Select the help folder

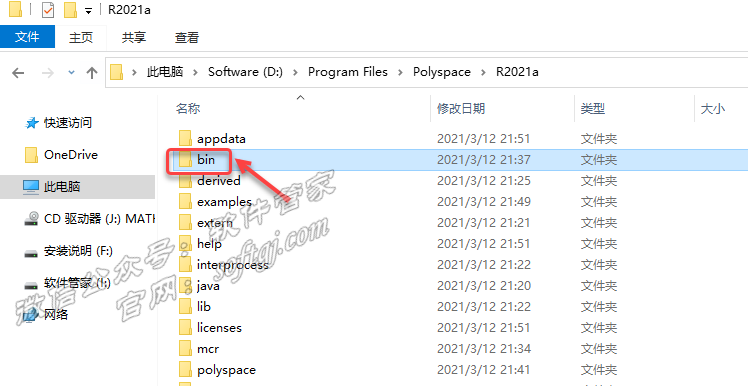[209, 244]
